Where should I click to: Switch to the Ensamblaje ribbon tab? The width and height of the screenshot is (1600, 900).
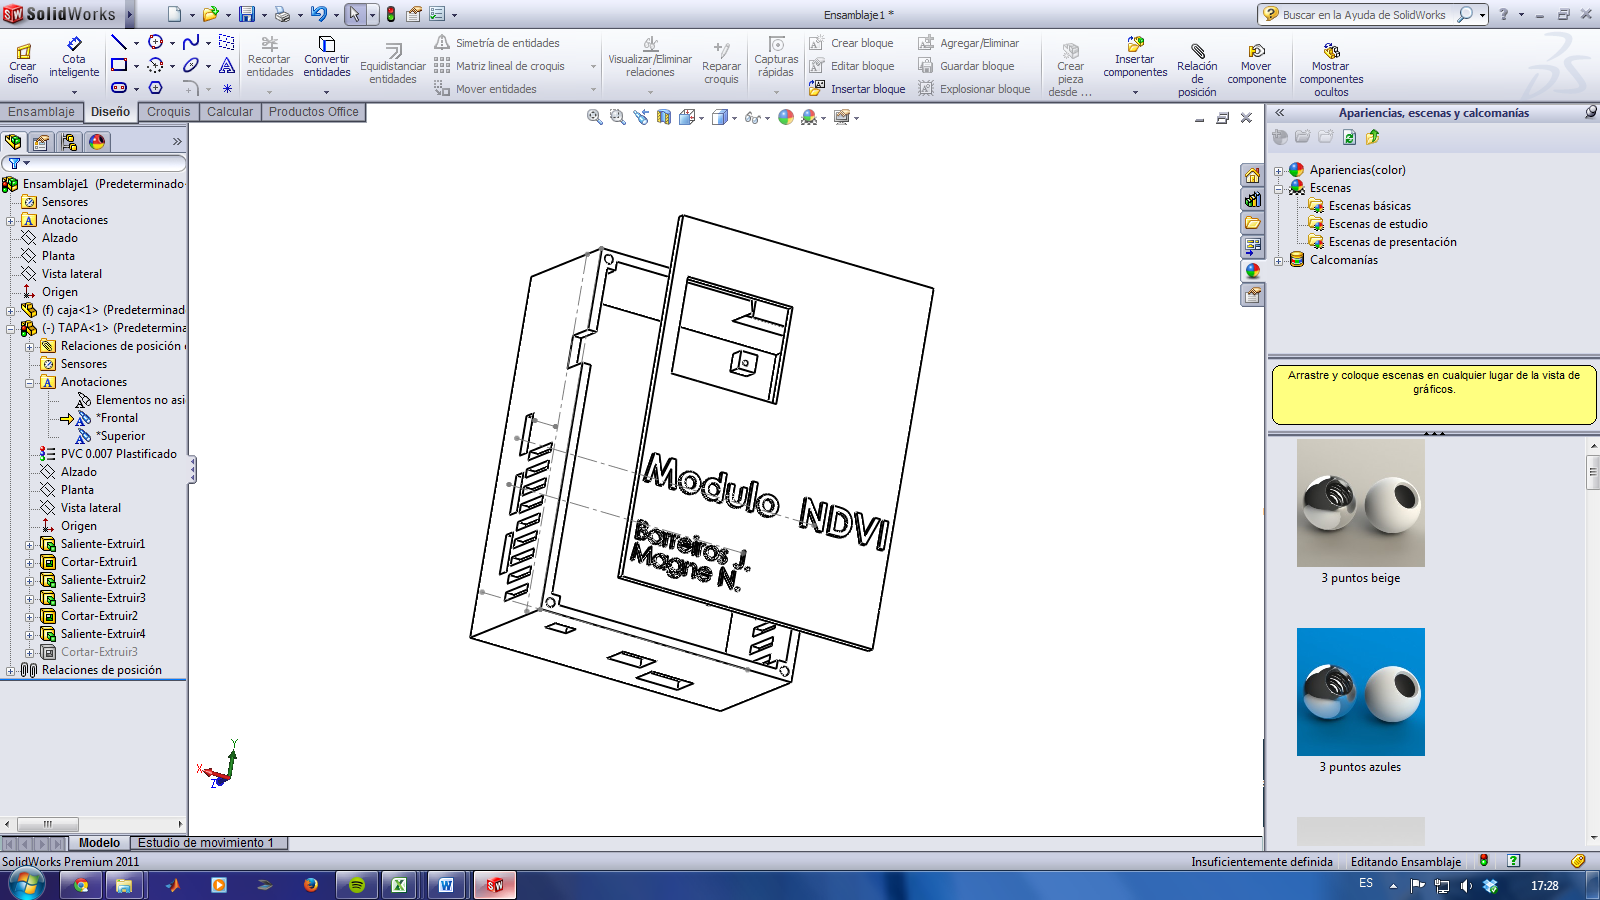click(x=41, y=112)
